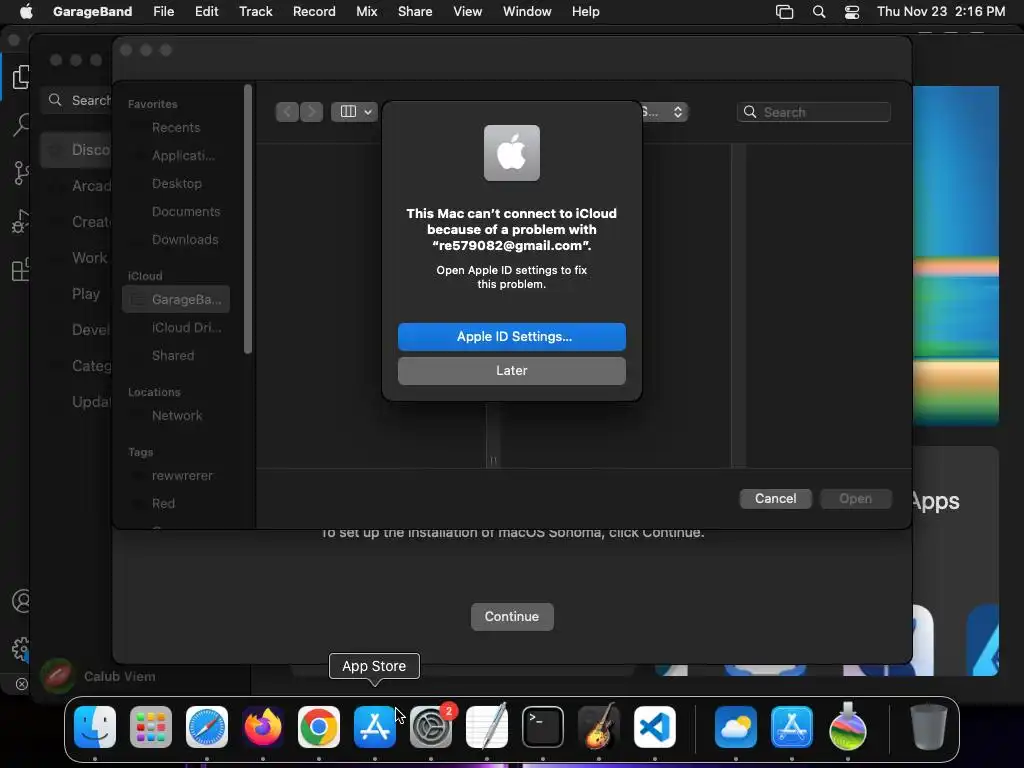The image size is (1024, 768).
Task: Go forward in the file dialog
Action: tap(312, 112)
